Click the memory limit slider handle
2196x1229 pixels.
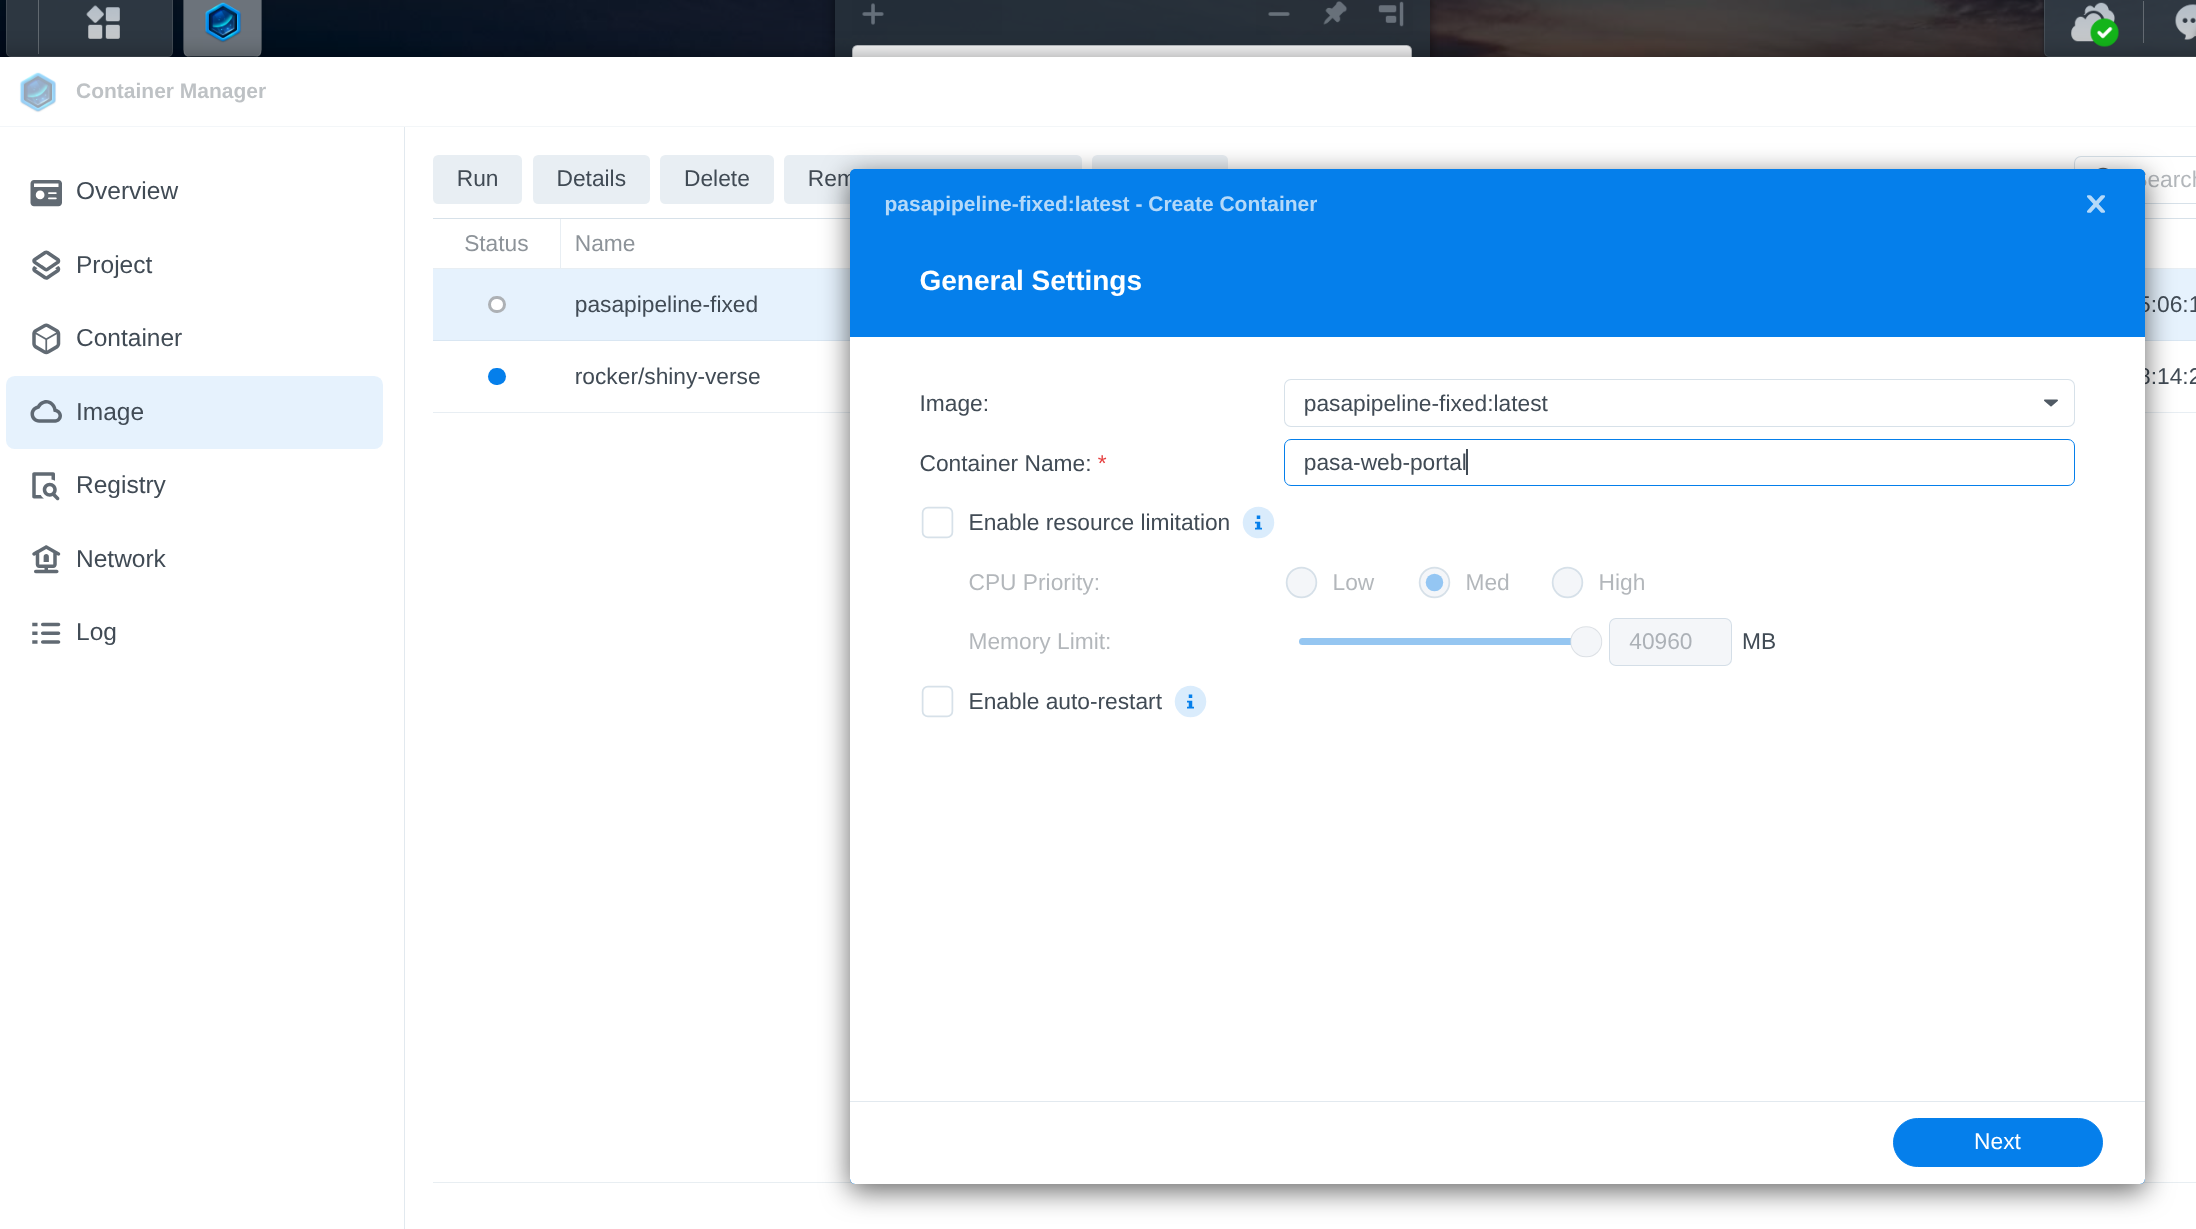[x=1585, y=642]
